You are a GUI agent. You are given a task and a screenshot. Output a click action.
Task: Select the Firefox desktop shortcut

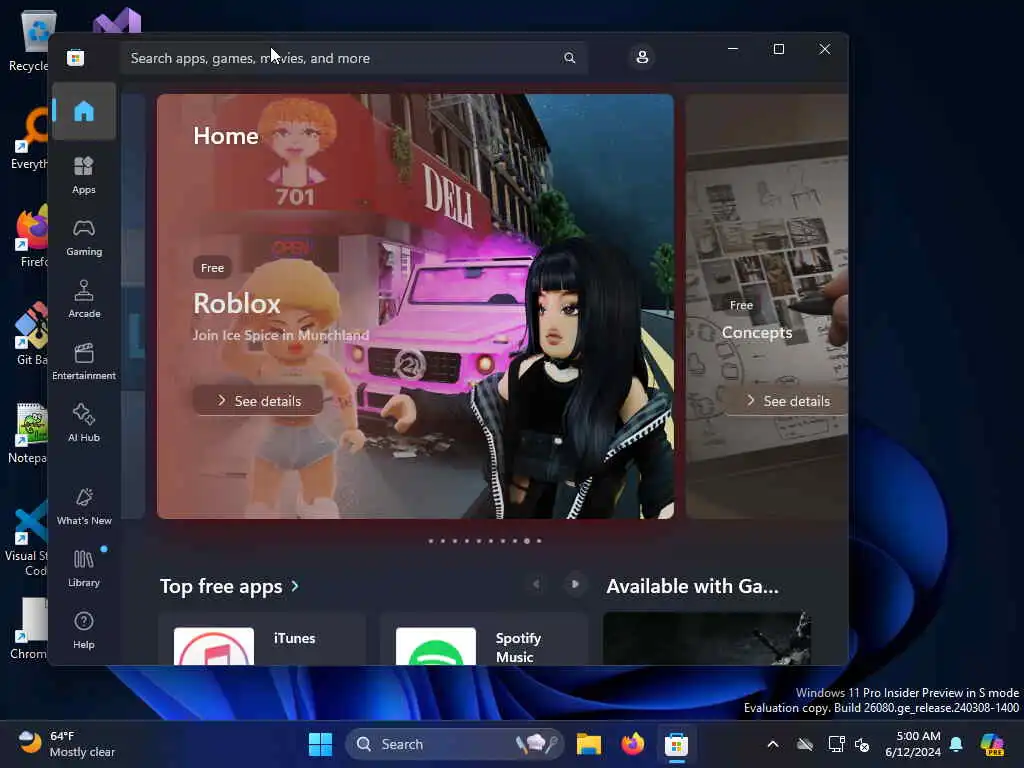point(31,236)
